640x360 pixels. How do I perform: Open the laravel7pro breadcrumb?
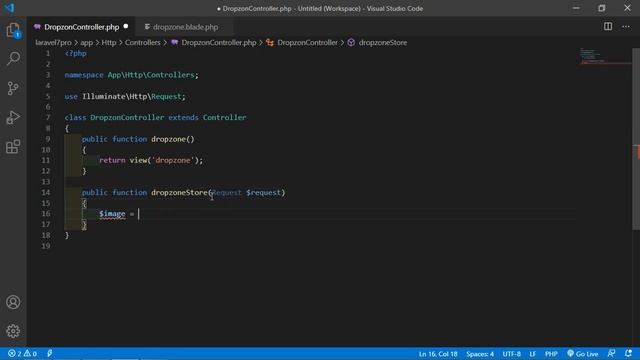[53, 42]
